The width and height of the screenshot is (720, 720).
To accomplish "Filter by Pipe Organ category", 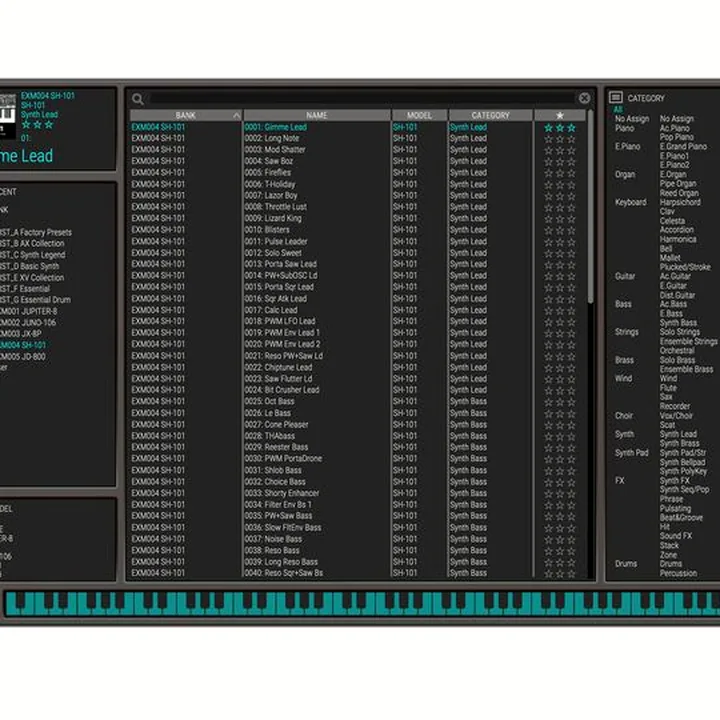I will (678, 184).
